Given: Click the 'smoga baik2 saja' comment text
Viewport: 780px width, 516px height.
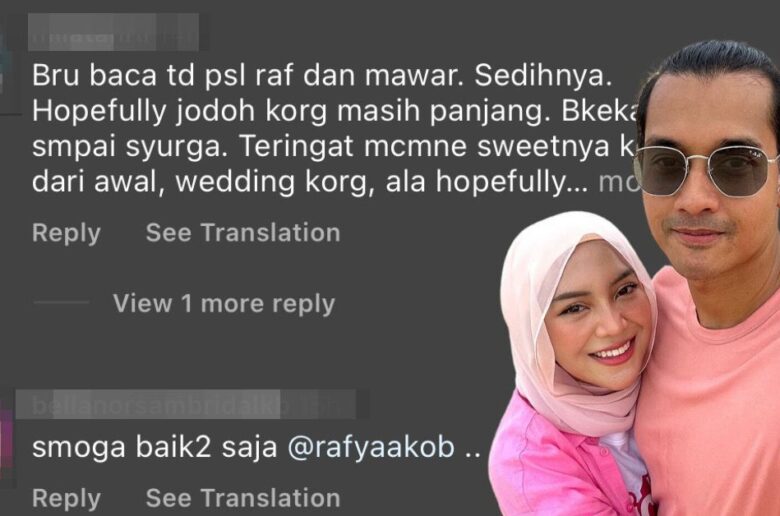Looking at the screenshot, I should [154, 447].
